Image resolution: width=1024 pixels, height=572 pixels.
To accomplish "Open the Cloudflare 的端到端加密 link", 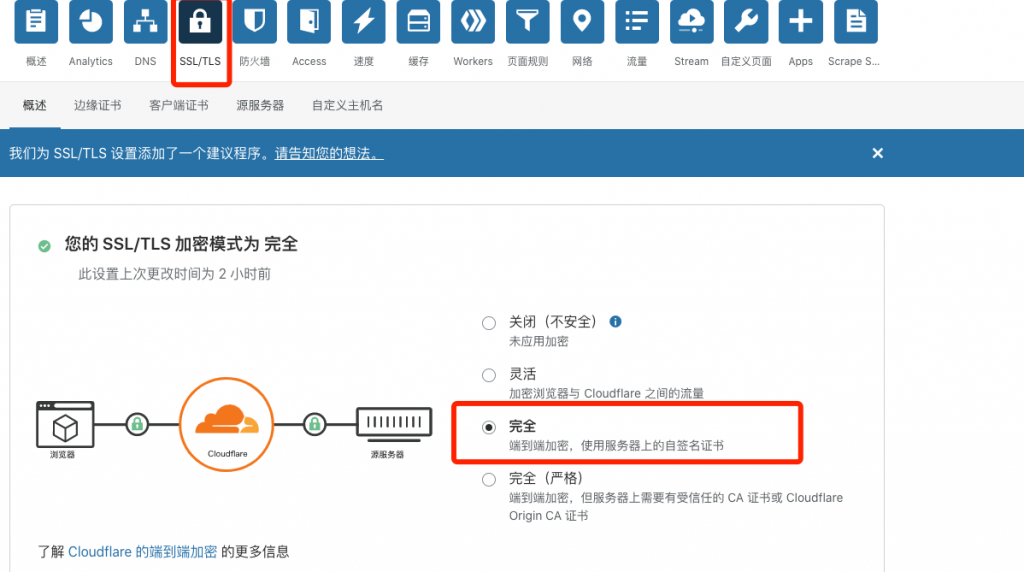I will pos(142,551).
